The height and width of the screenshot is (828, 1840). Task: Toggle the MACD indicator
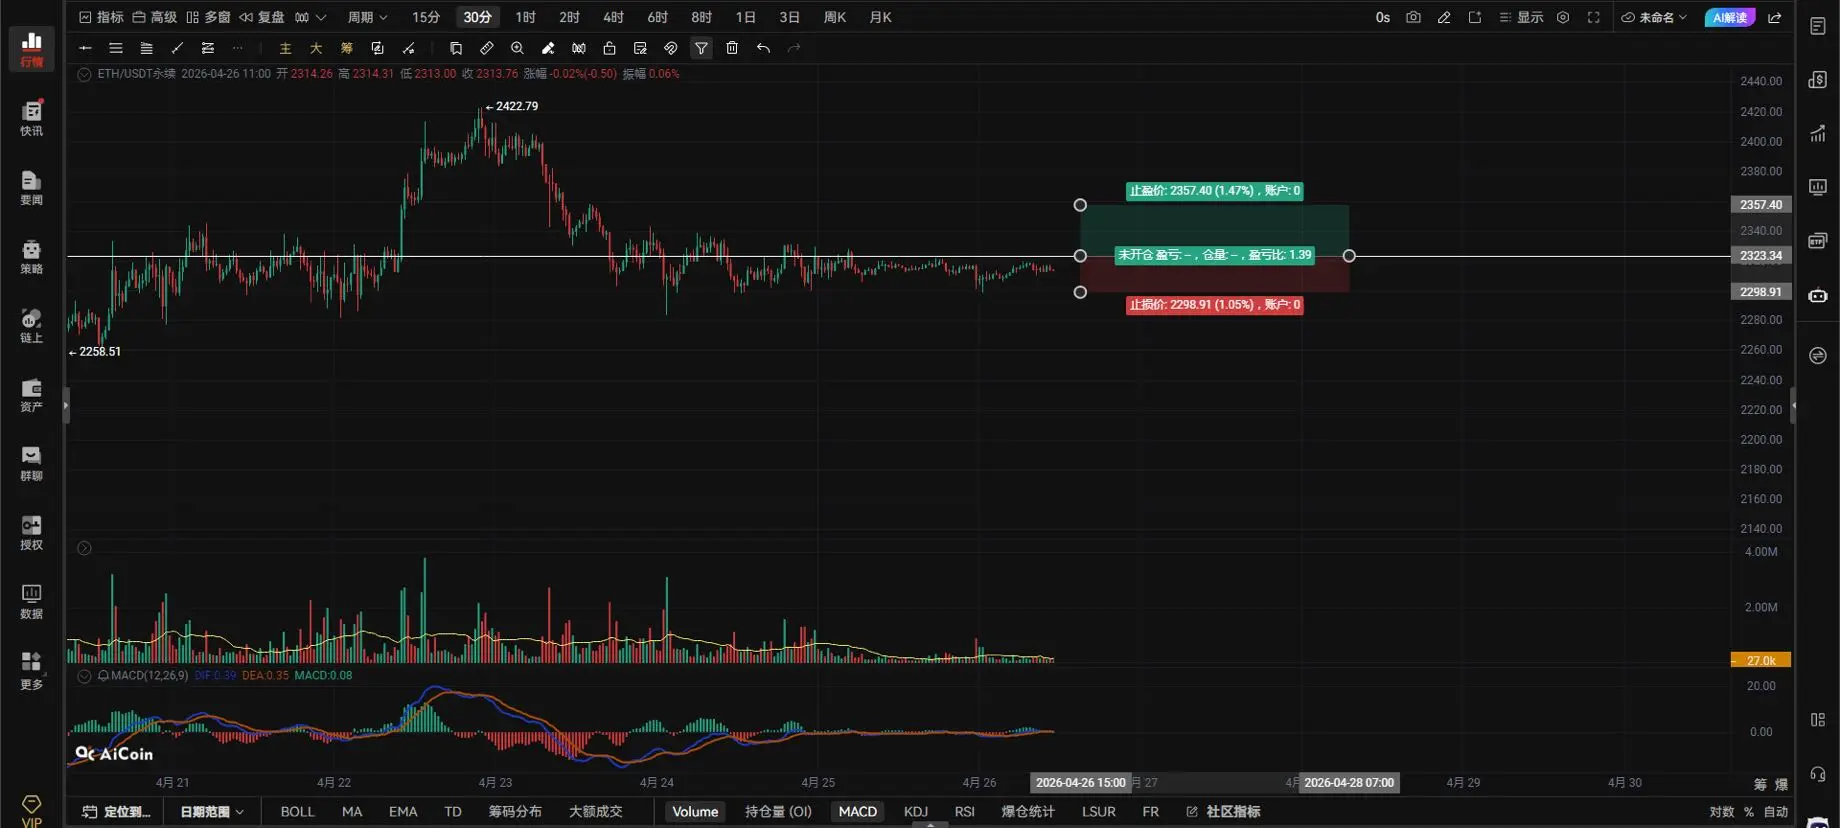coord(858,812)
